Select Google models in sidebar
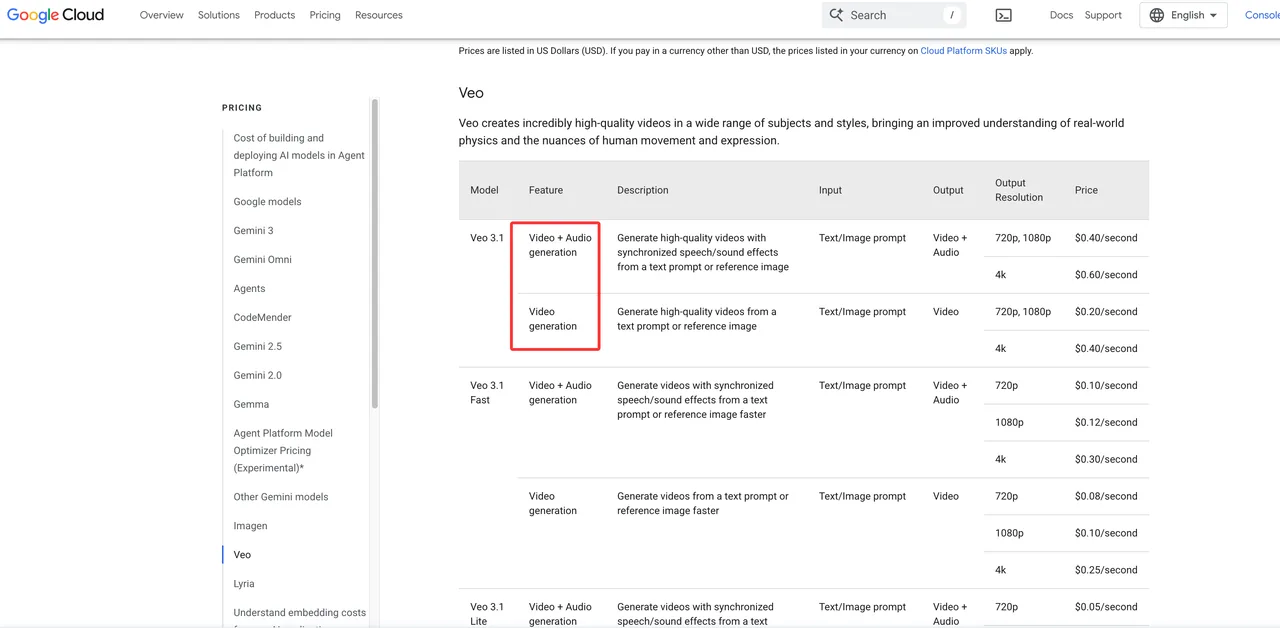 click(x=267, y=201)
